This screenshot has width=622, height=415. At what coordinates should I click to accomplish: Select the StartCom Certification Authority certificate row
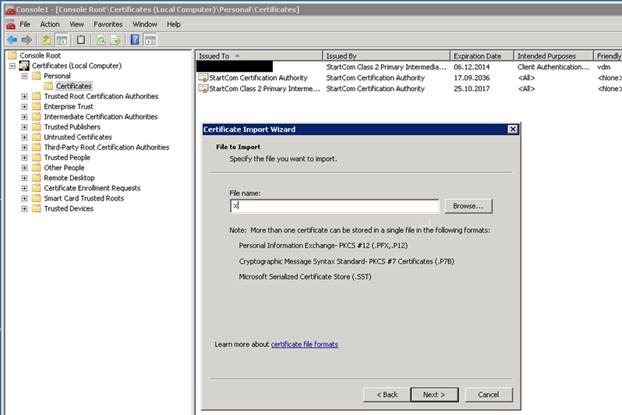268,77
